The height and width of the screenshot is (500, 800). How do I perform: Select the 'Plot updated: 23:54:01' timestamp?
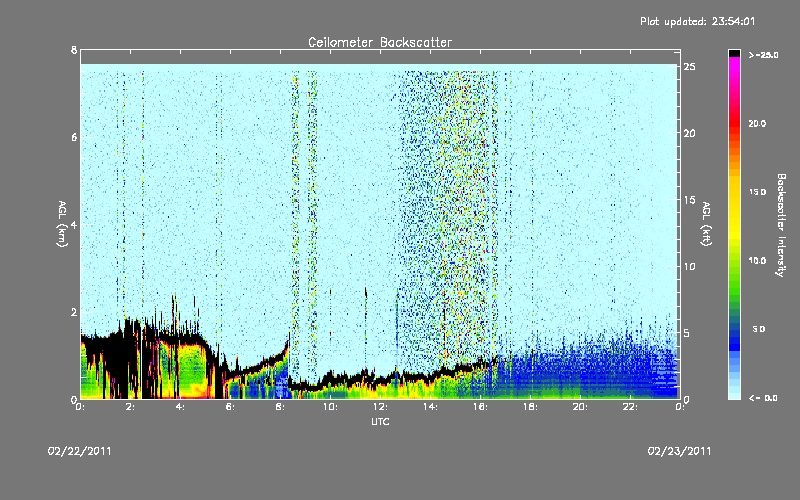(697, 21)
